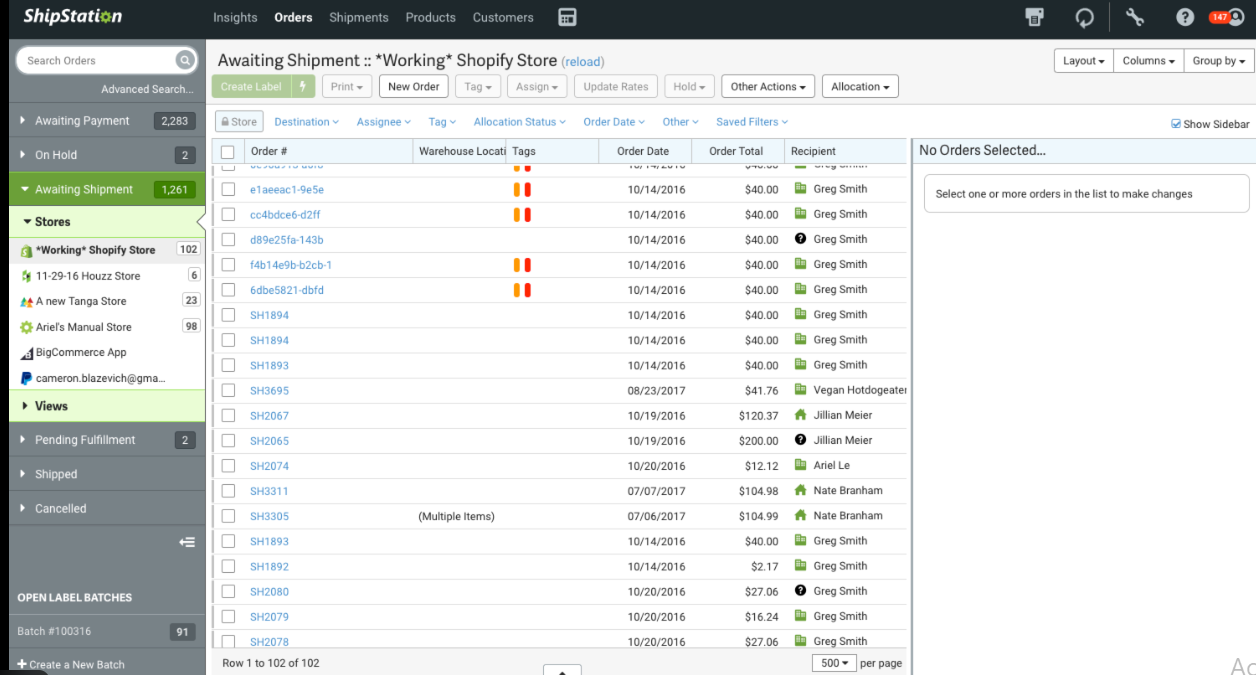Screen dimensions: 1256x675
Task: Click the address status icon on SH2080 row
Action: (800, 591)
